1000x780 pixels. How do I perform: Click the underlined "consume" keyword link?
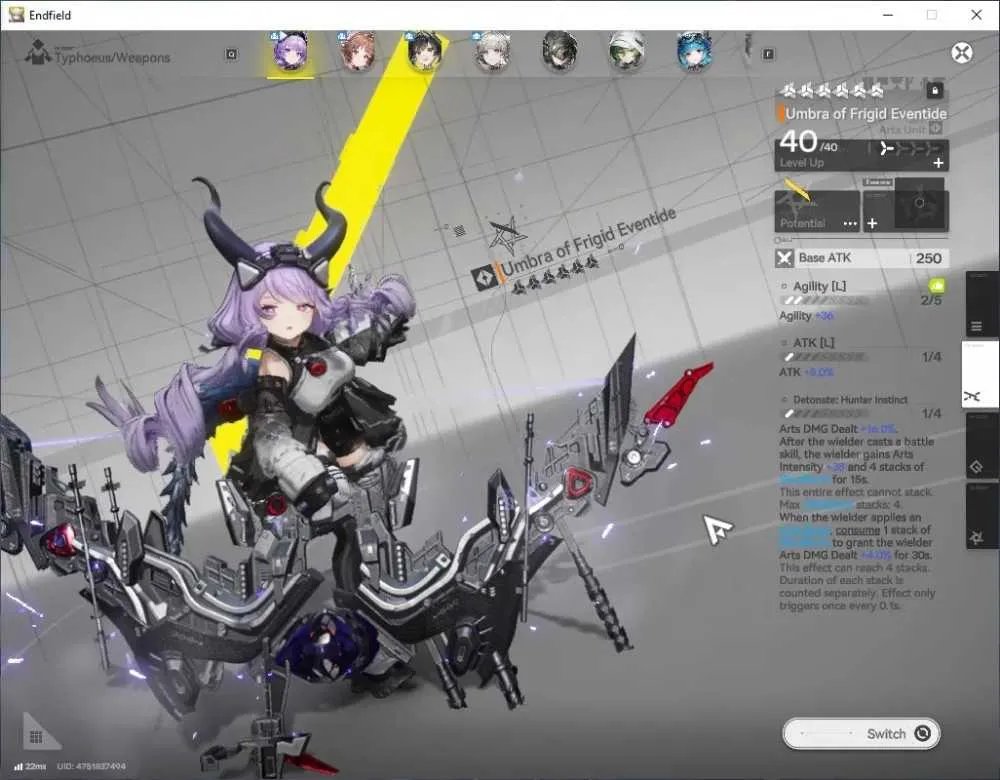pos(858,530)
